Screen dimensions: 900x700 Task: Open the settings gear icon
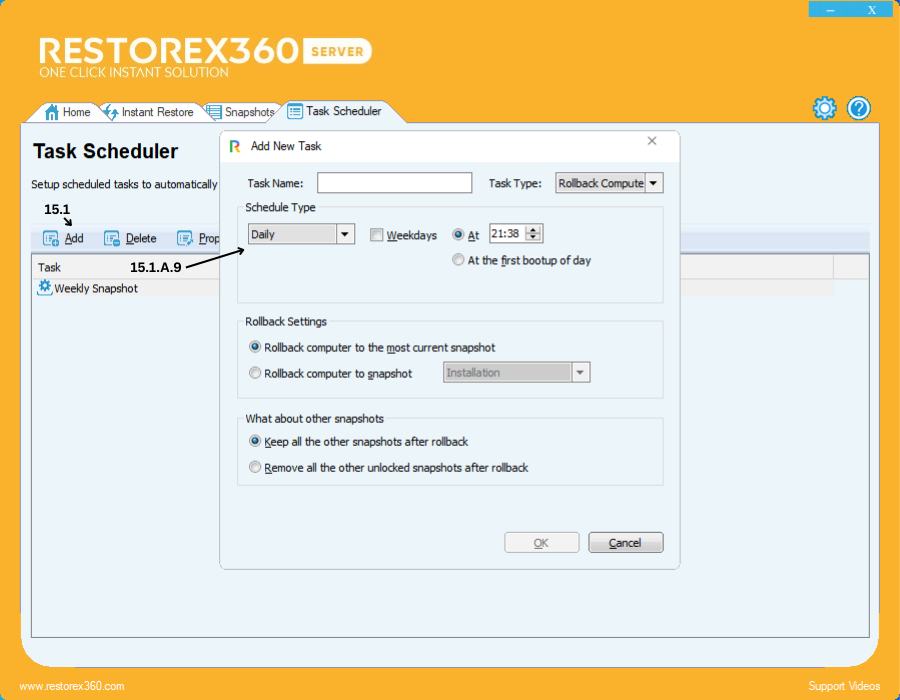click(824, 108)
